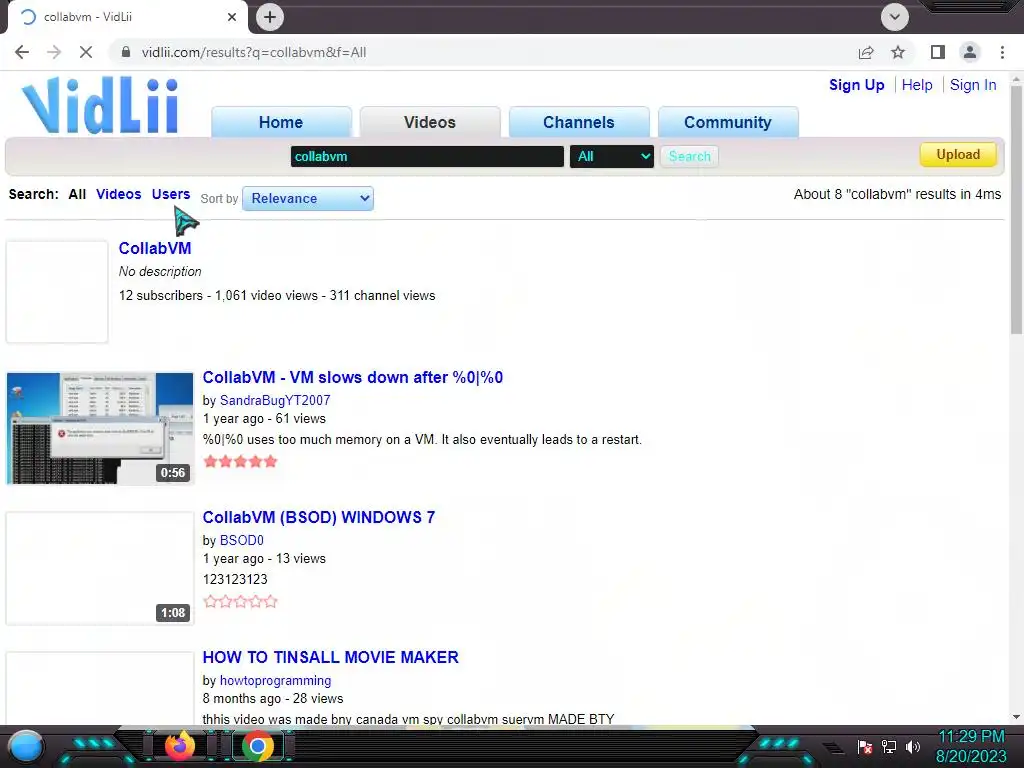Visit howtoprogramming's channel
Viewport: 1024px width, 768px height.
point(276,680)
